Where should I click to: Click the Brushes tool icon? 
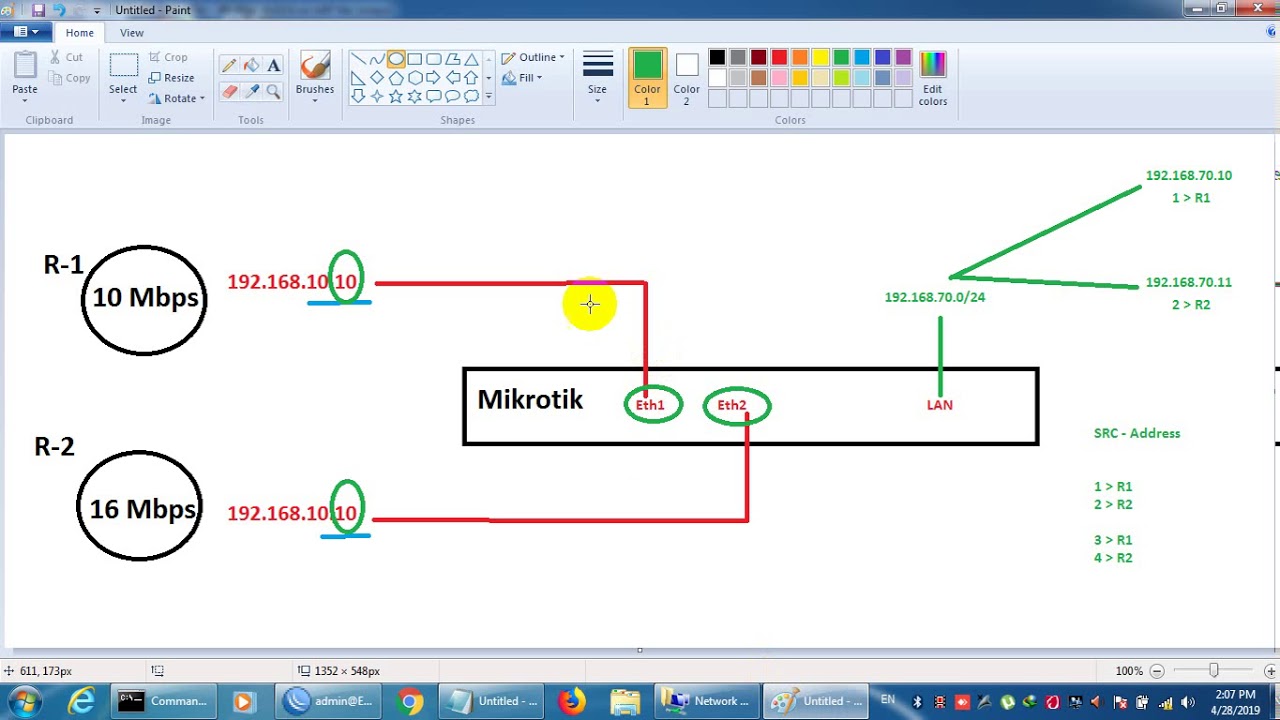pyautogui.click(x=314, y=66)
